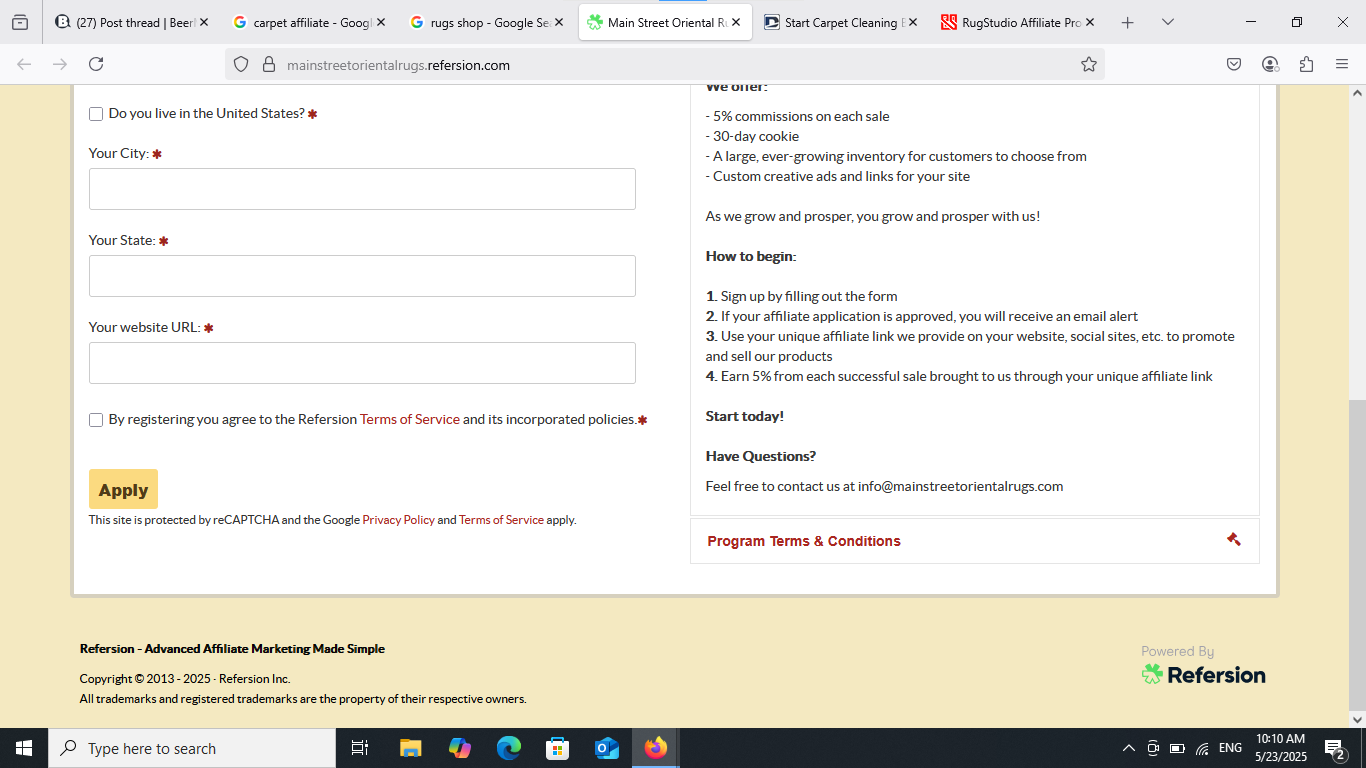
Task: Go back to previous page
Action: (24, 64)
